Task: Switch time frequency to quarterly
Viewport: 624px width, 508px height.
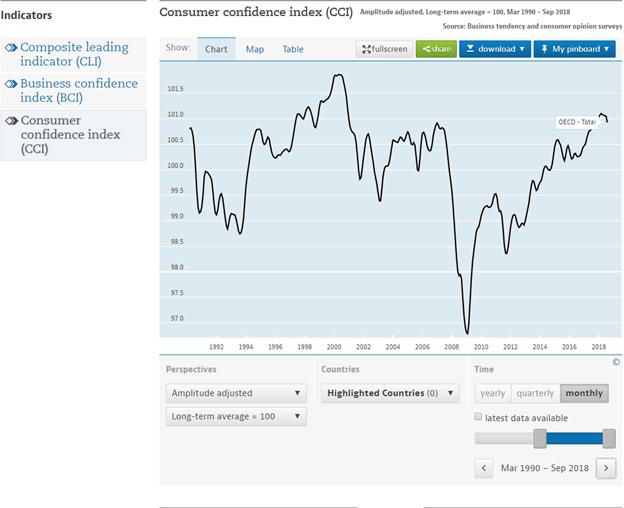Action: [x=535, y=393]
